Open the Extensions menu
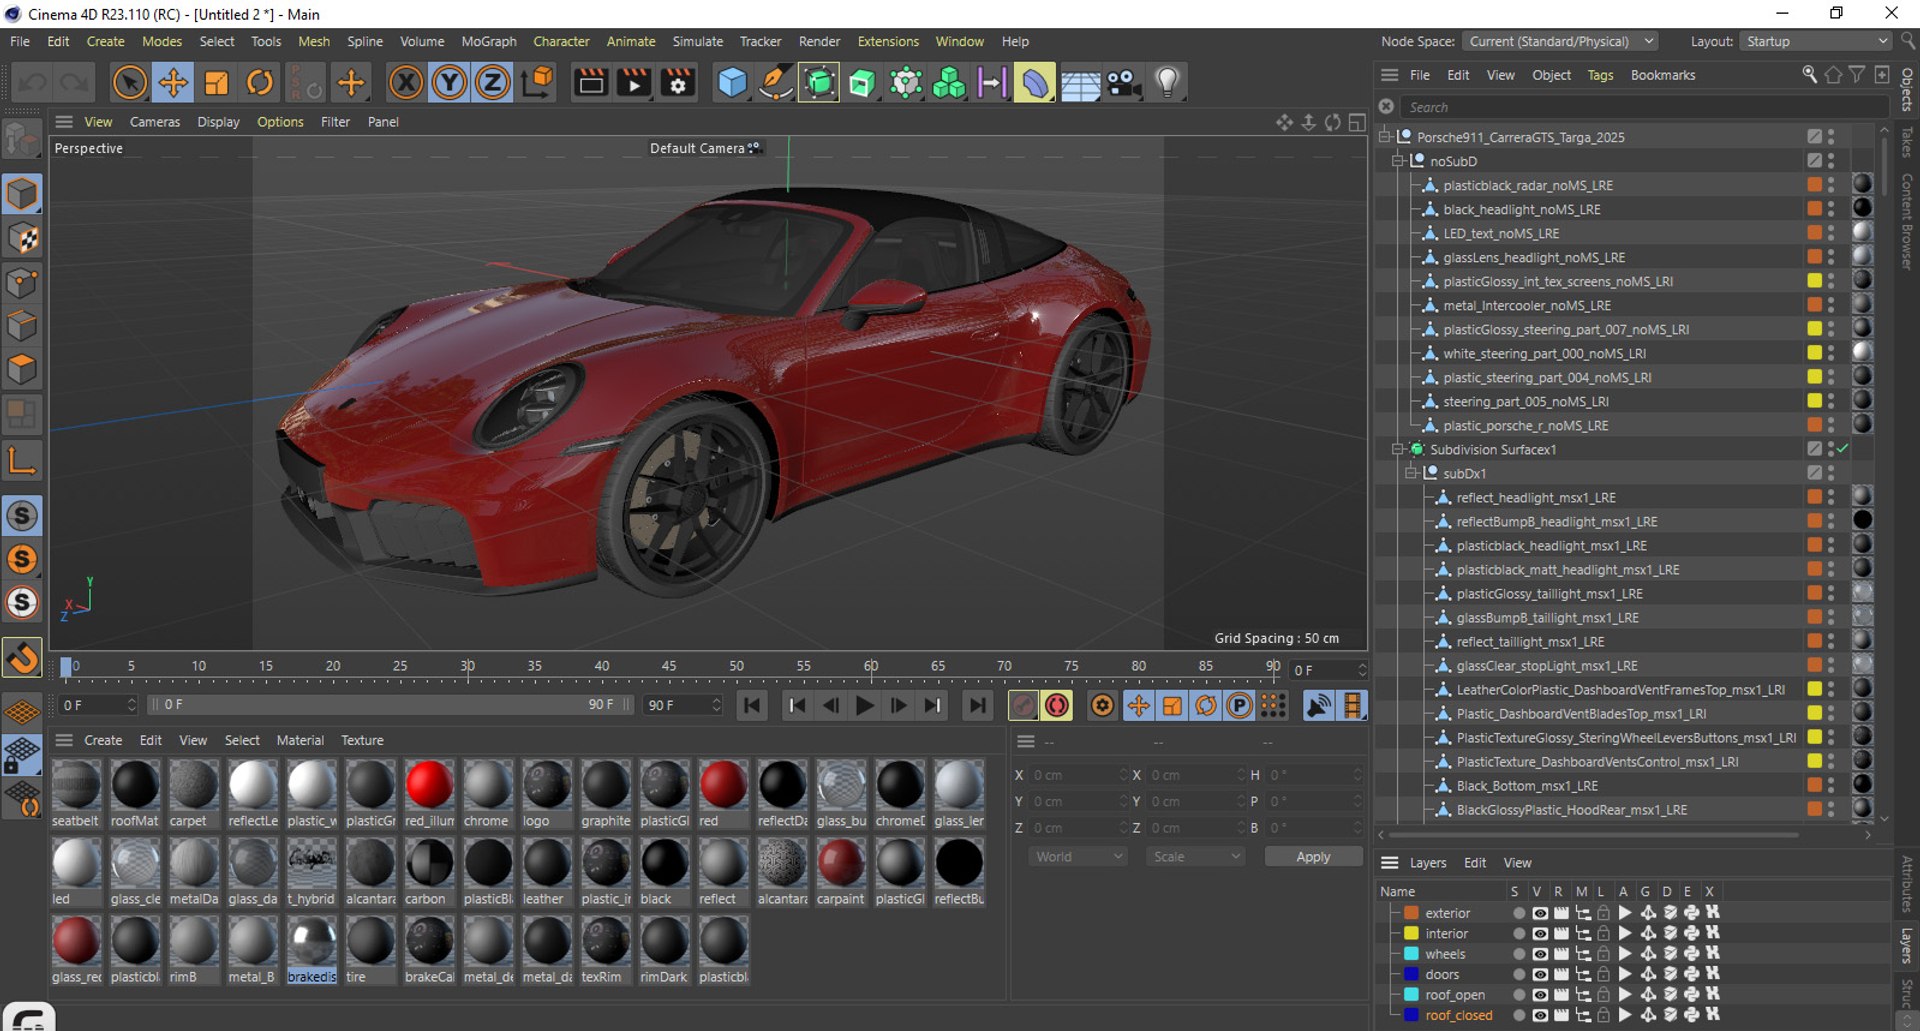The image size is (1920, 1031). tap(888, 41)
